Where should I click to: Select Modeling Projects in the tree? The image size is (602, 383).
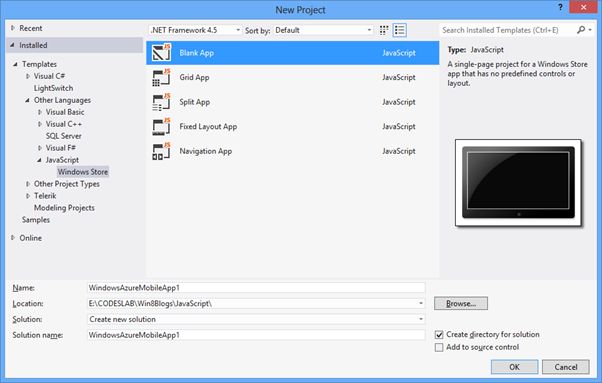[x=64, y=208]
